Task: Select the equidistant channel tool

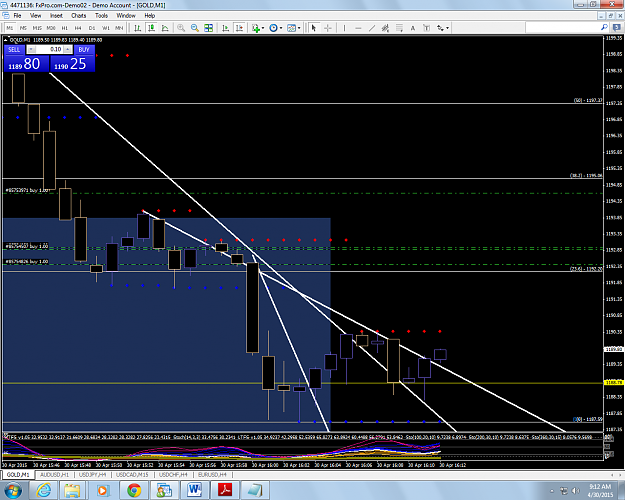Action: point(385,28)
